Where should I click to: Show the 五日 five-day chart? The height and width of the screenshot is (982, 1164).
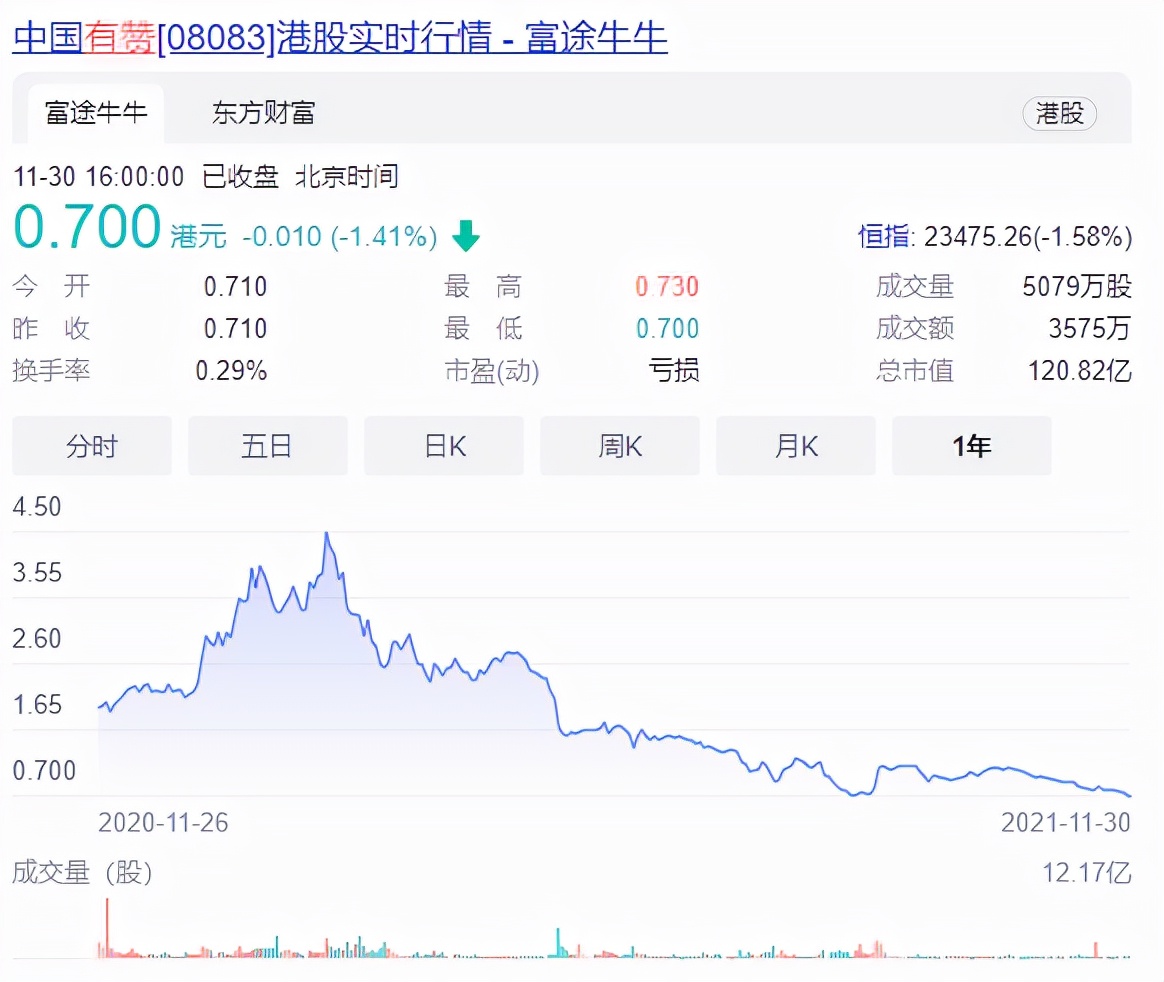267,446
